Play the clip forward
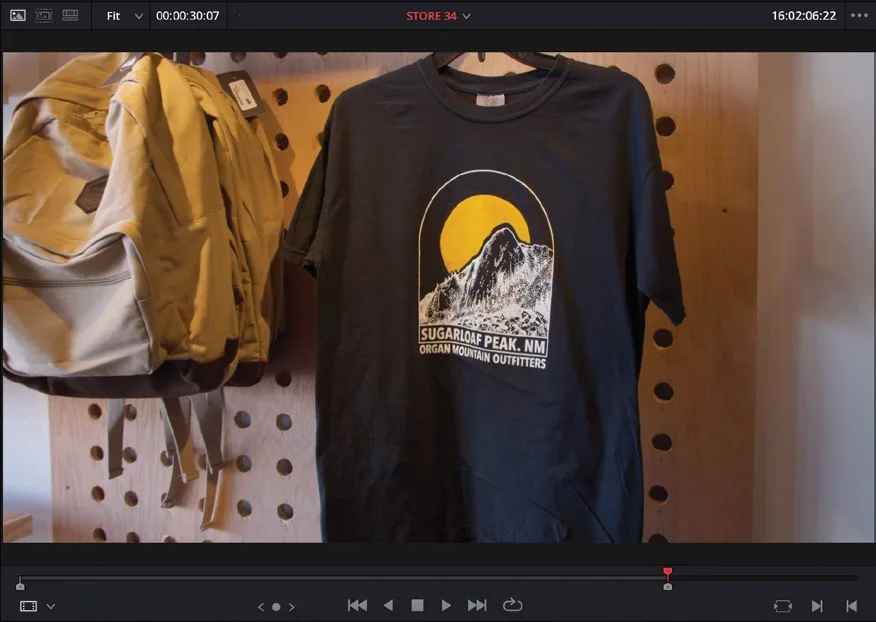Image resolution: width=876 pixels, height=622 pixels. tap(446, 605)
